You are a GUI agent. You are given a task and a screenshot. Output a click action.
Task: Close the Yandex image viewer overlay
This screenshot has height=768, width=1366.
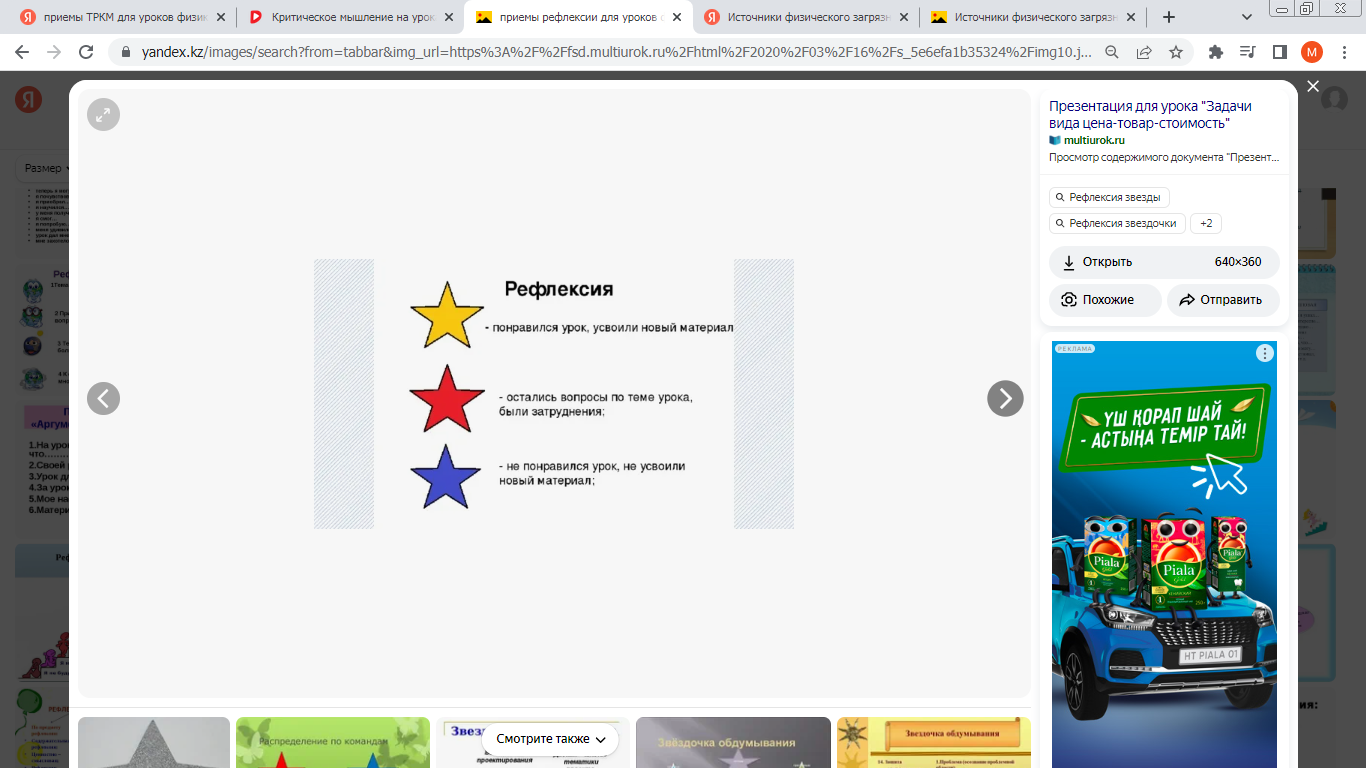[1313, 87]
